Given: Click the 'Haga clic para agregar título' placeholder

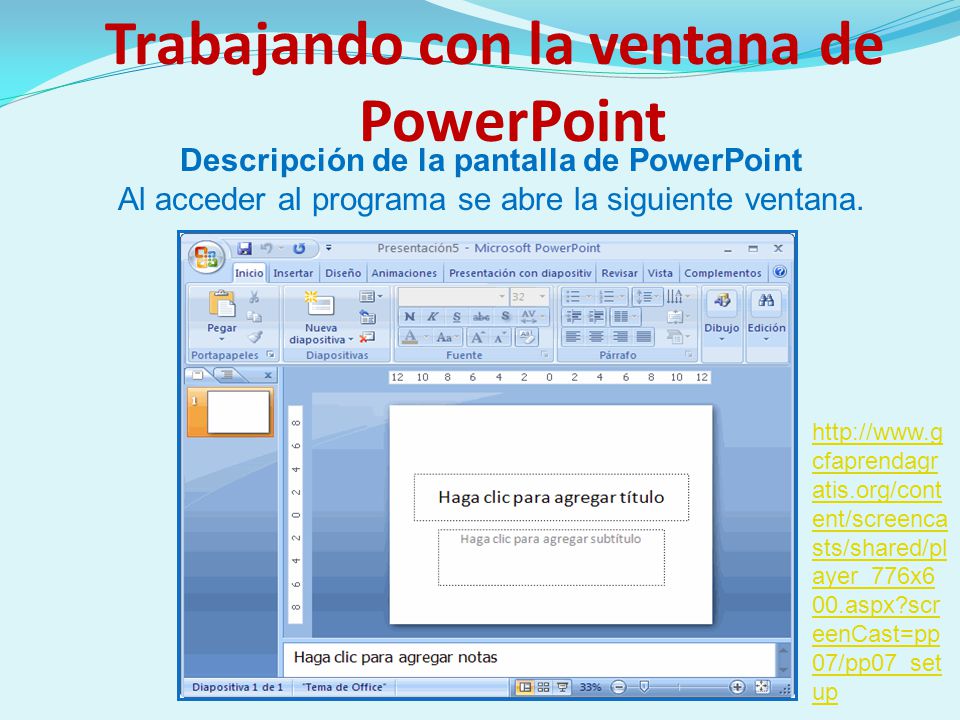Looking at the screenshot, I should pyautogui.click(x=551, y=497).
